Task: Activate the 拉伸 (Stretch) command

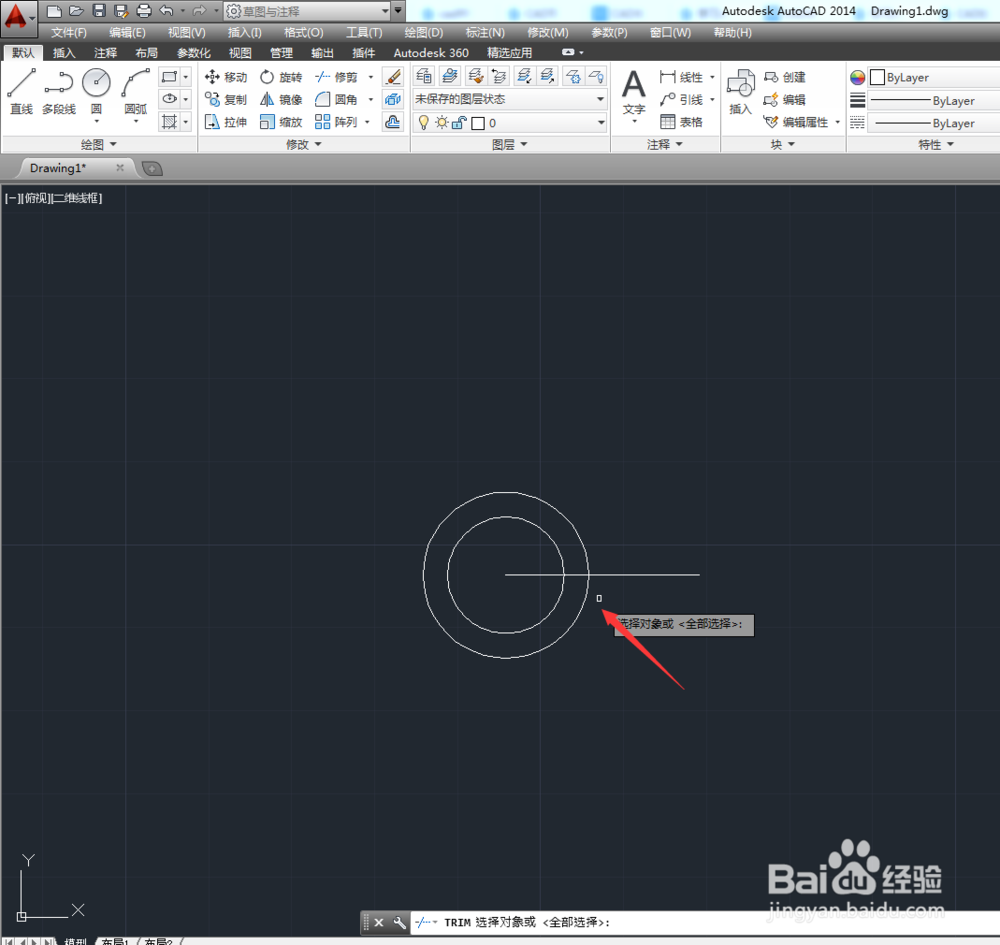Action: click(226, 122)
